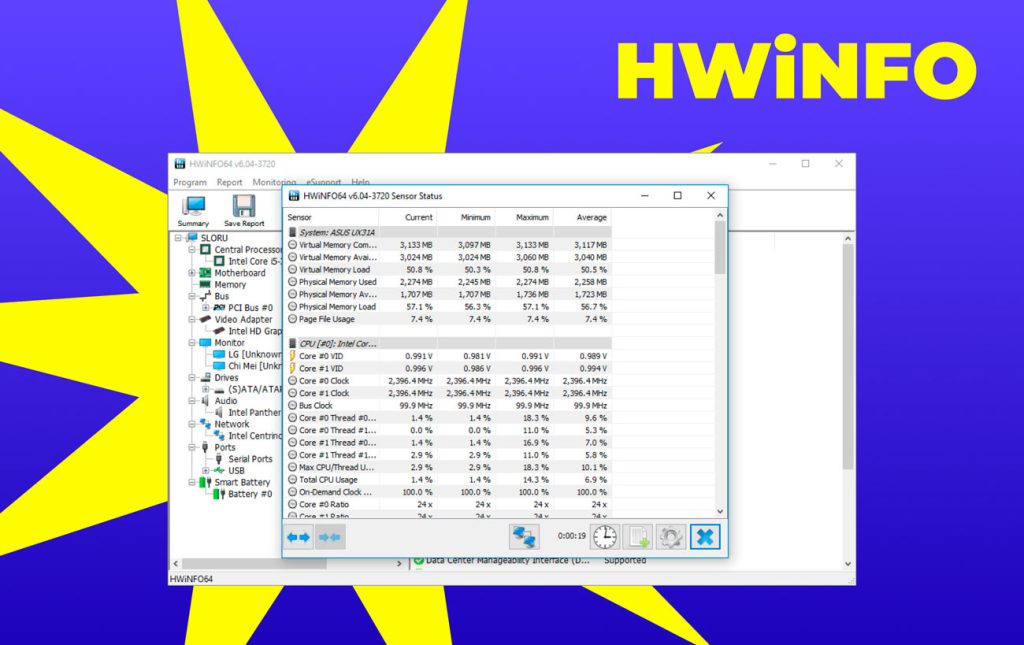Close sensors with the blue X button

tap(705, 537)
